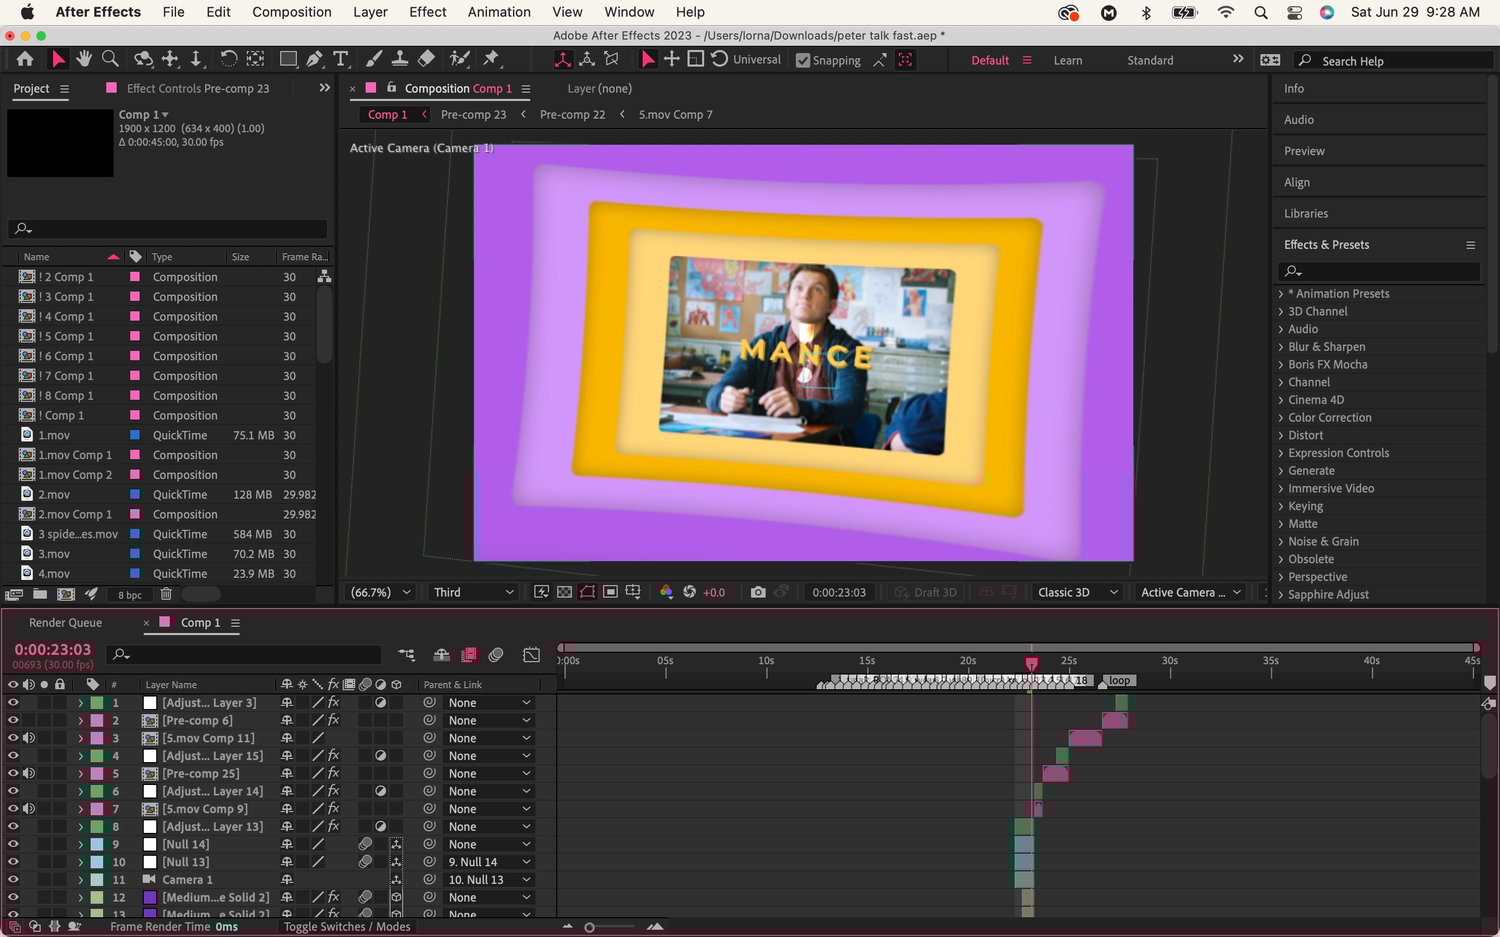Screen dimensions: 1500x937
Task: Select the Zoom magnifier tool
Action: click(x=111, y=59)
